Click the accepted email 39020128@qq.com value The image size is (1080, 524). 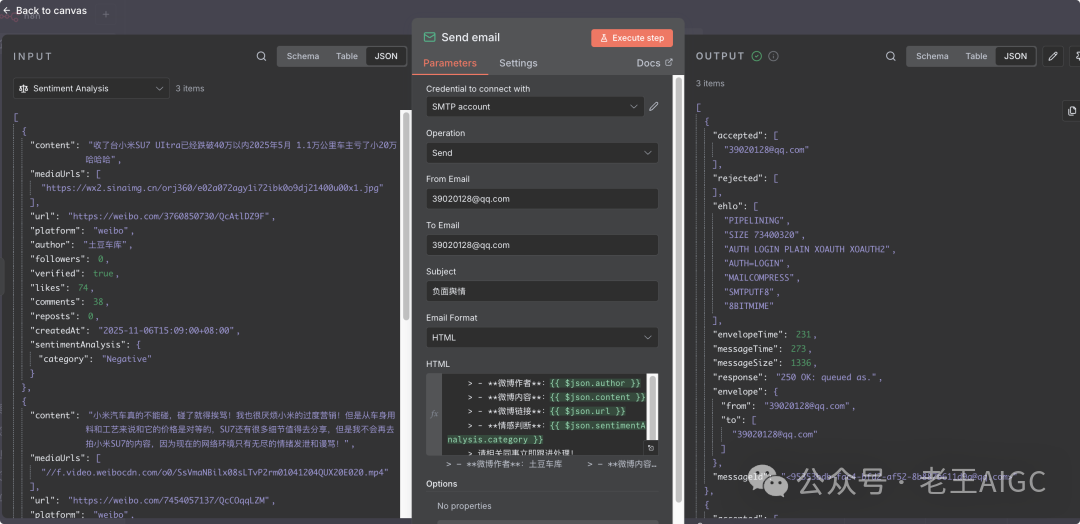(766, 149)
